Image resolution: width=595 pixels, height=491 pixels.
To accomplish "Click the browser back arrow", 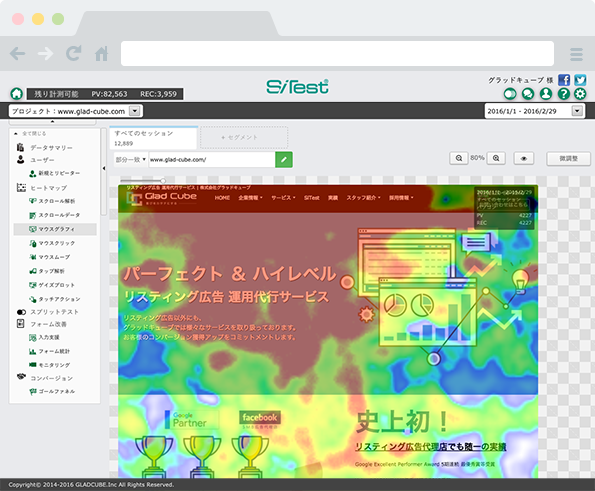I will [x=17, y=54].
